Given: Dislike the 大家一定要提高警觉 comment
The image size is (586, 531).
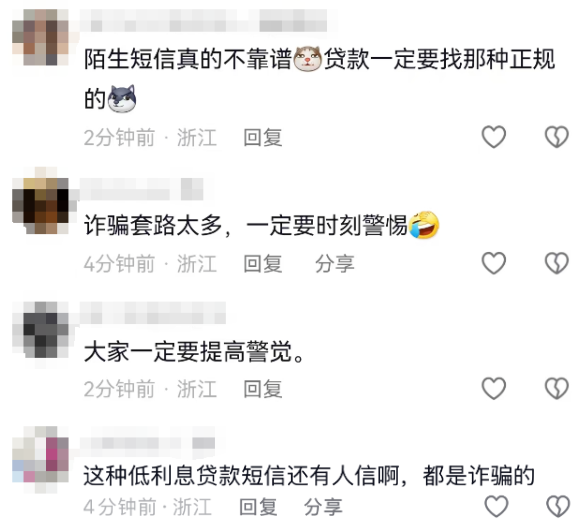Looking at the screenshot, I should (x=557, y=389).
